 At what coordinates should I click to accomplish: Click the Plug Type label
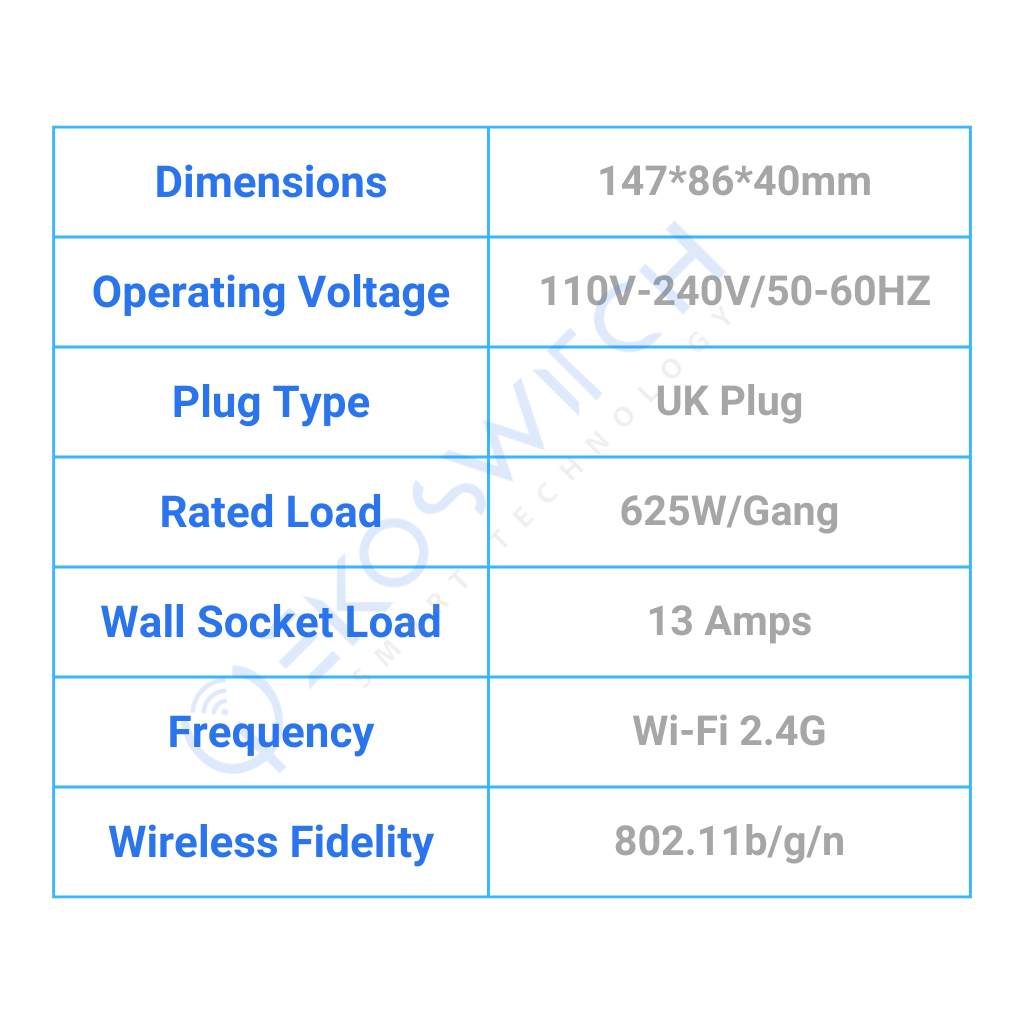tap(271, 403)
